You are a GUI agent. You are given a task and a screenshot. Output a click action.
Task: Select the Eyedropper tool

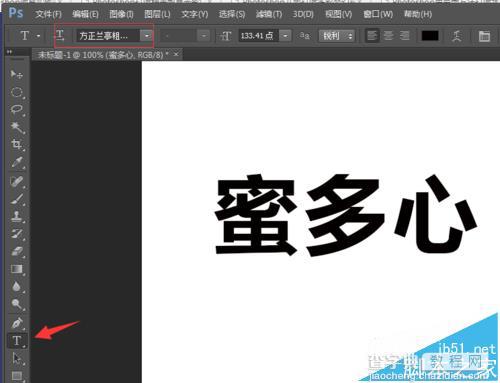tap(17, 163)
